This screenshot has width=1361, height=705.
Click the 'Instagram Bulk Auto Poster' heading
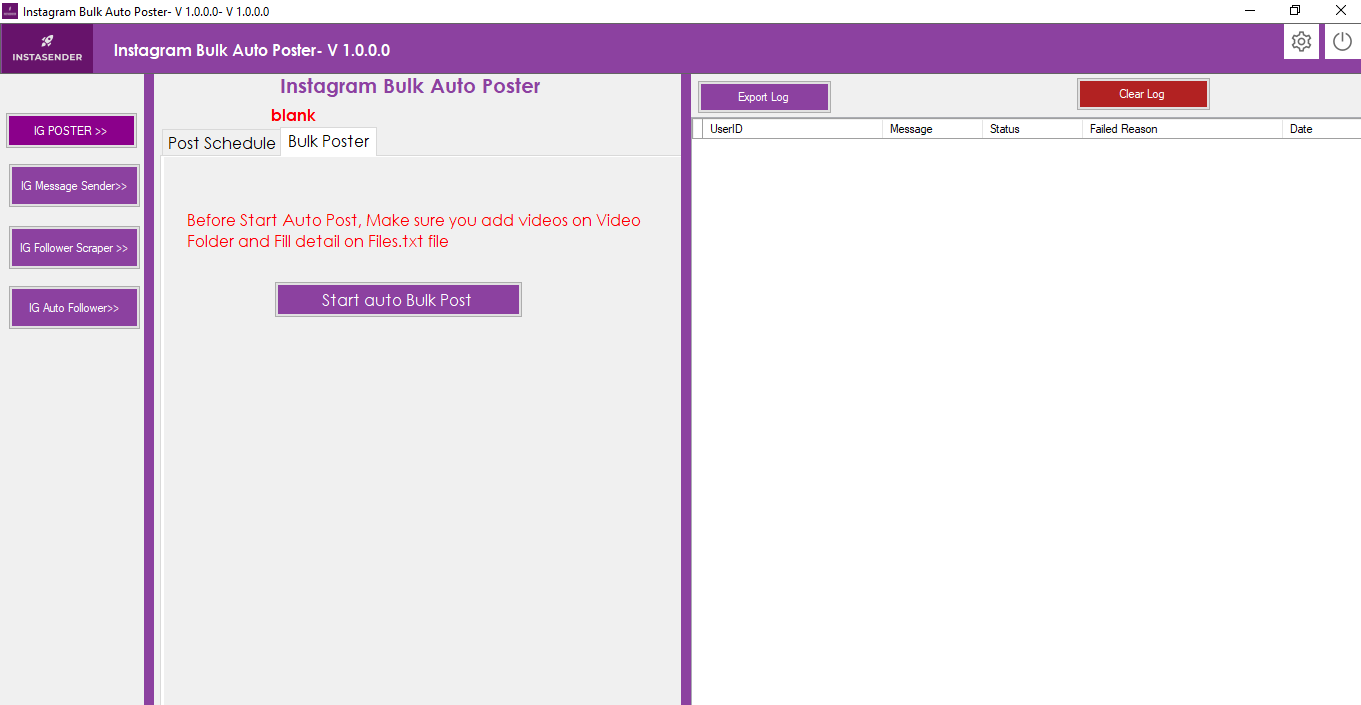point(410,86)
